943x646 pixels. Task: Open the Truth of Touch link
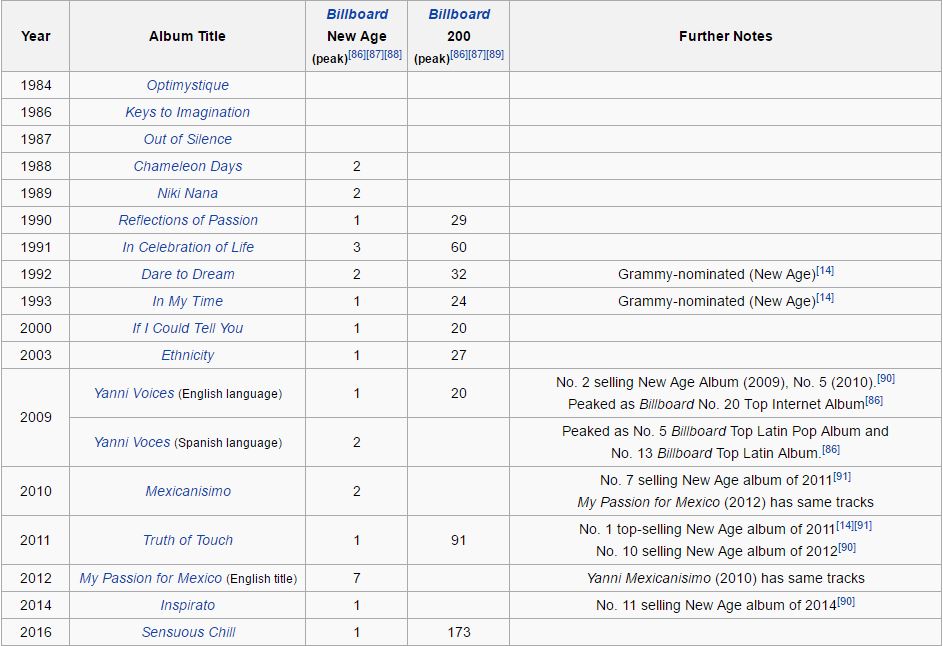(x=187, y=540)
